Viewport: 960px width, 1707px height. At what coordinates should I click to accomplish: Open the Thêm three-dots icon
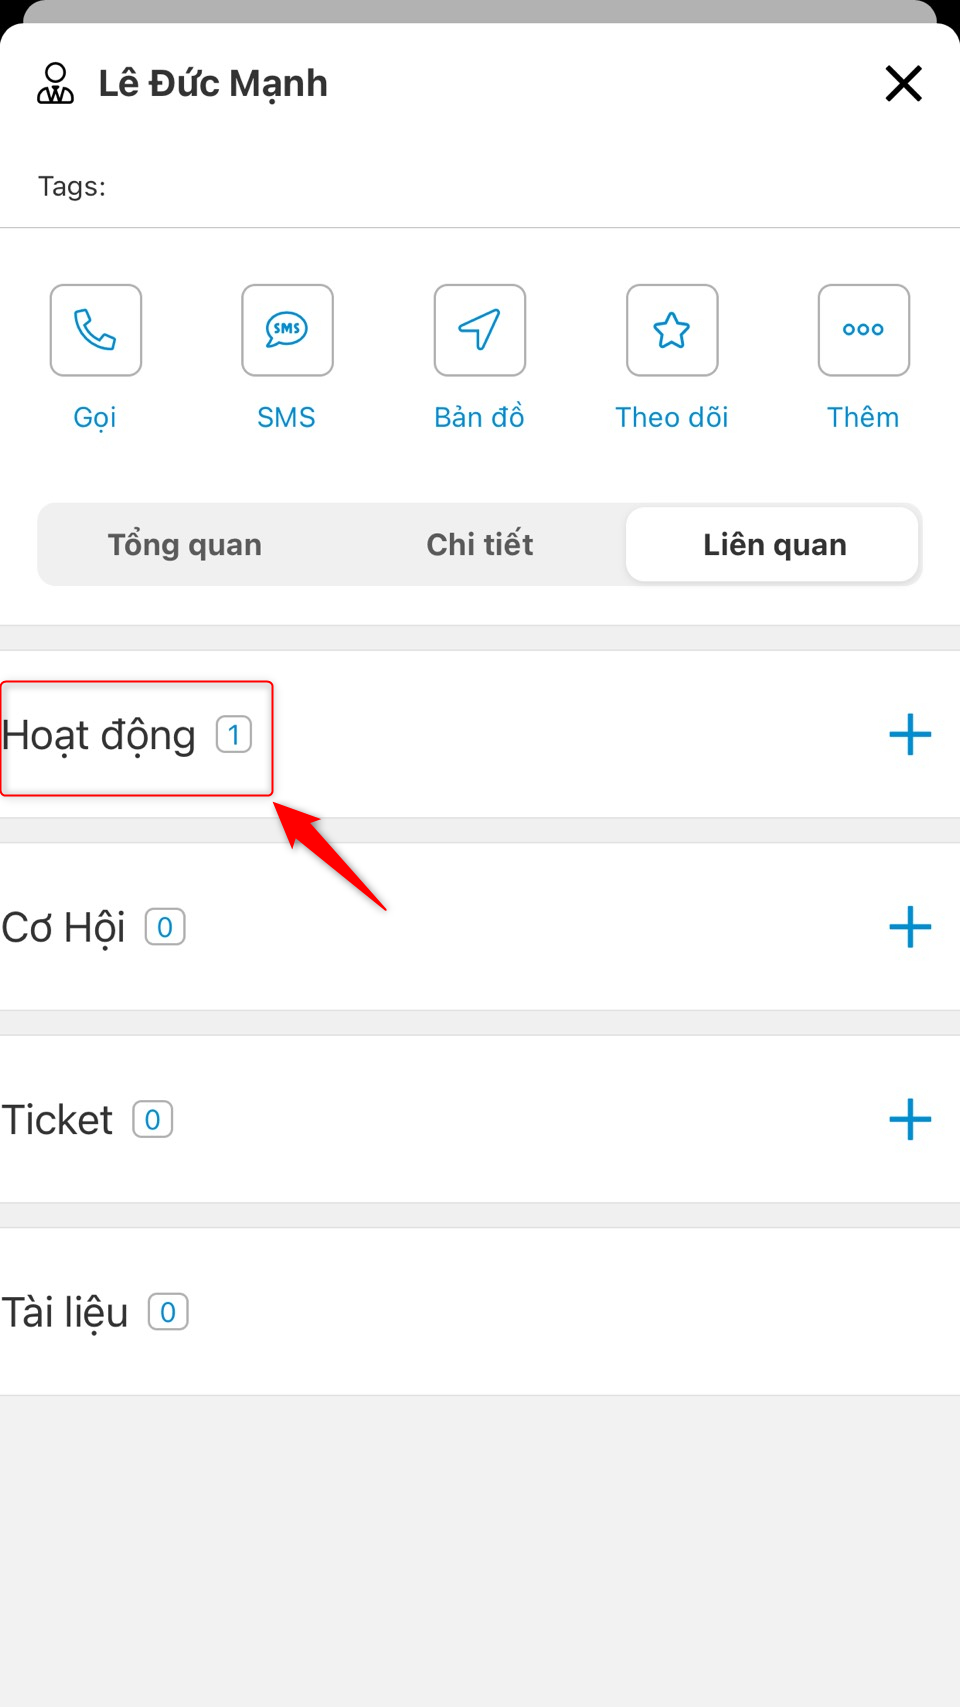[x=863, y=330]
